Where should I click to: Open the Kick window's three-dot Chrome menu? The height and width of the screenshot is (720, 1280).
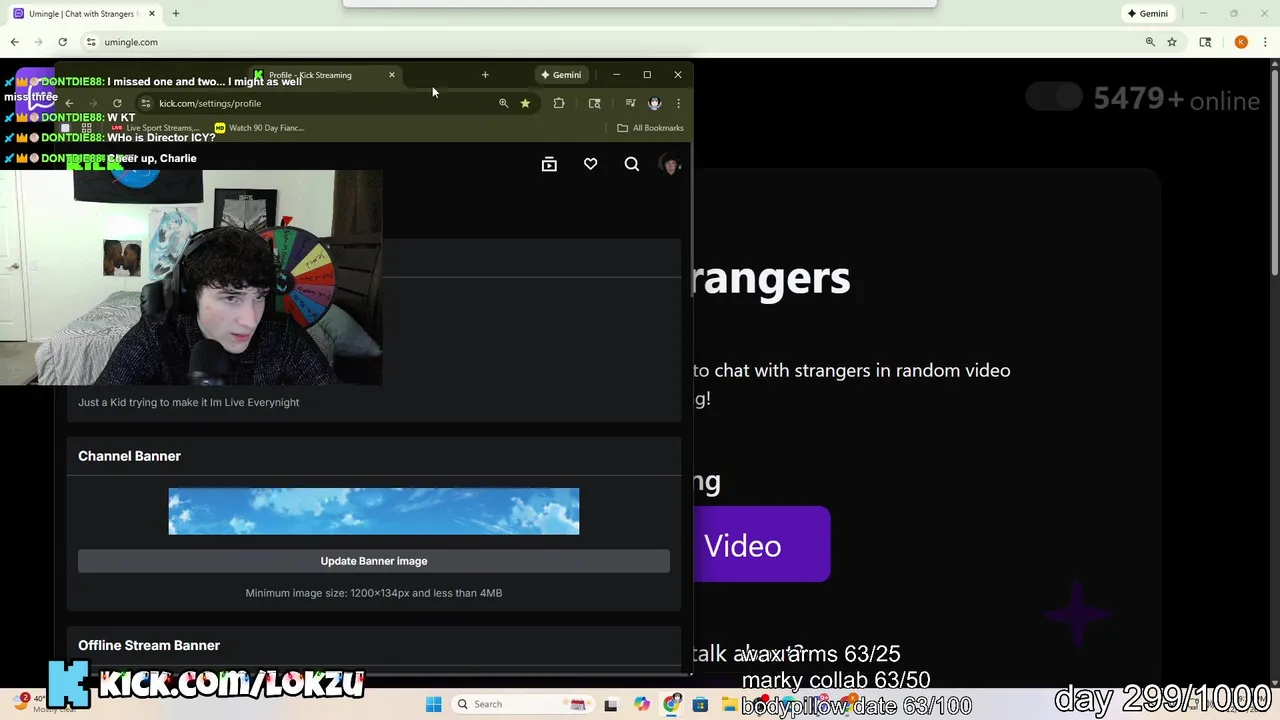click(678, 103)
